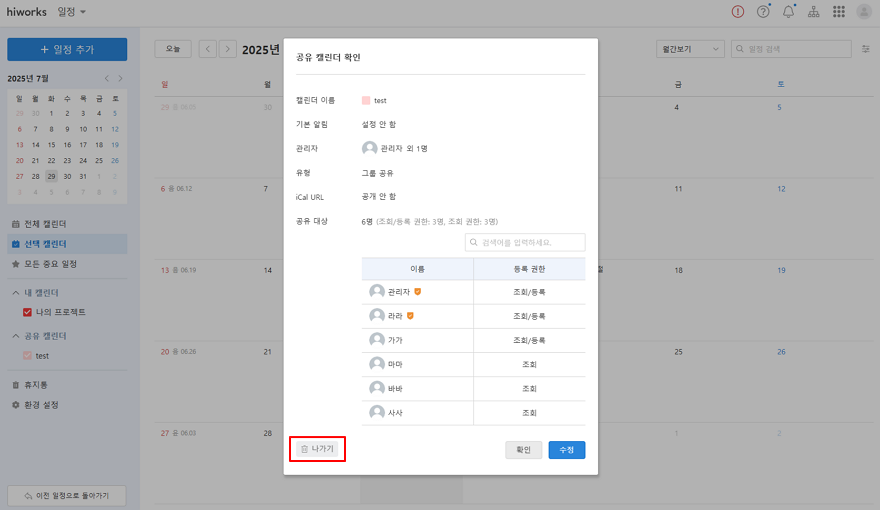Image resolution: width=880 pixels, height=510 pixels.
Task: Click the share target search field
Action: pos(525,242)
